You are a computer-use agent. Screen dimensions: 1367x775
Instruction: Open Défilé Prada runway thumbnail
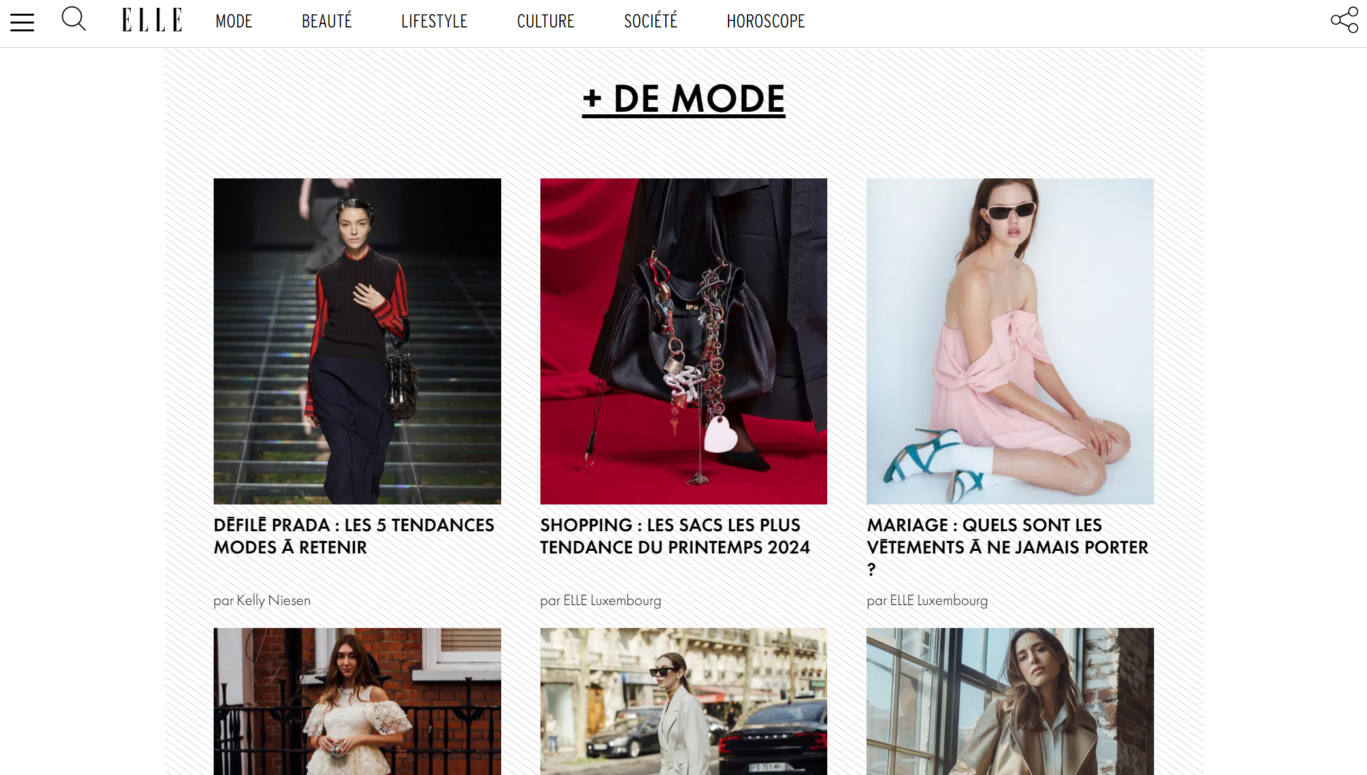(x=357, y=341)
